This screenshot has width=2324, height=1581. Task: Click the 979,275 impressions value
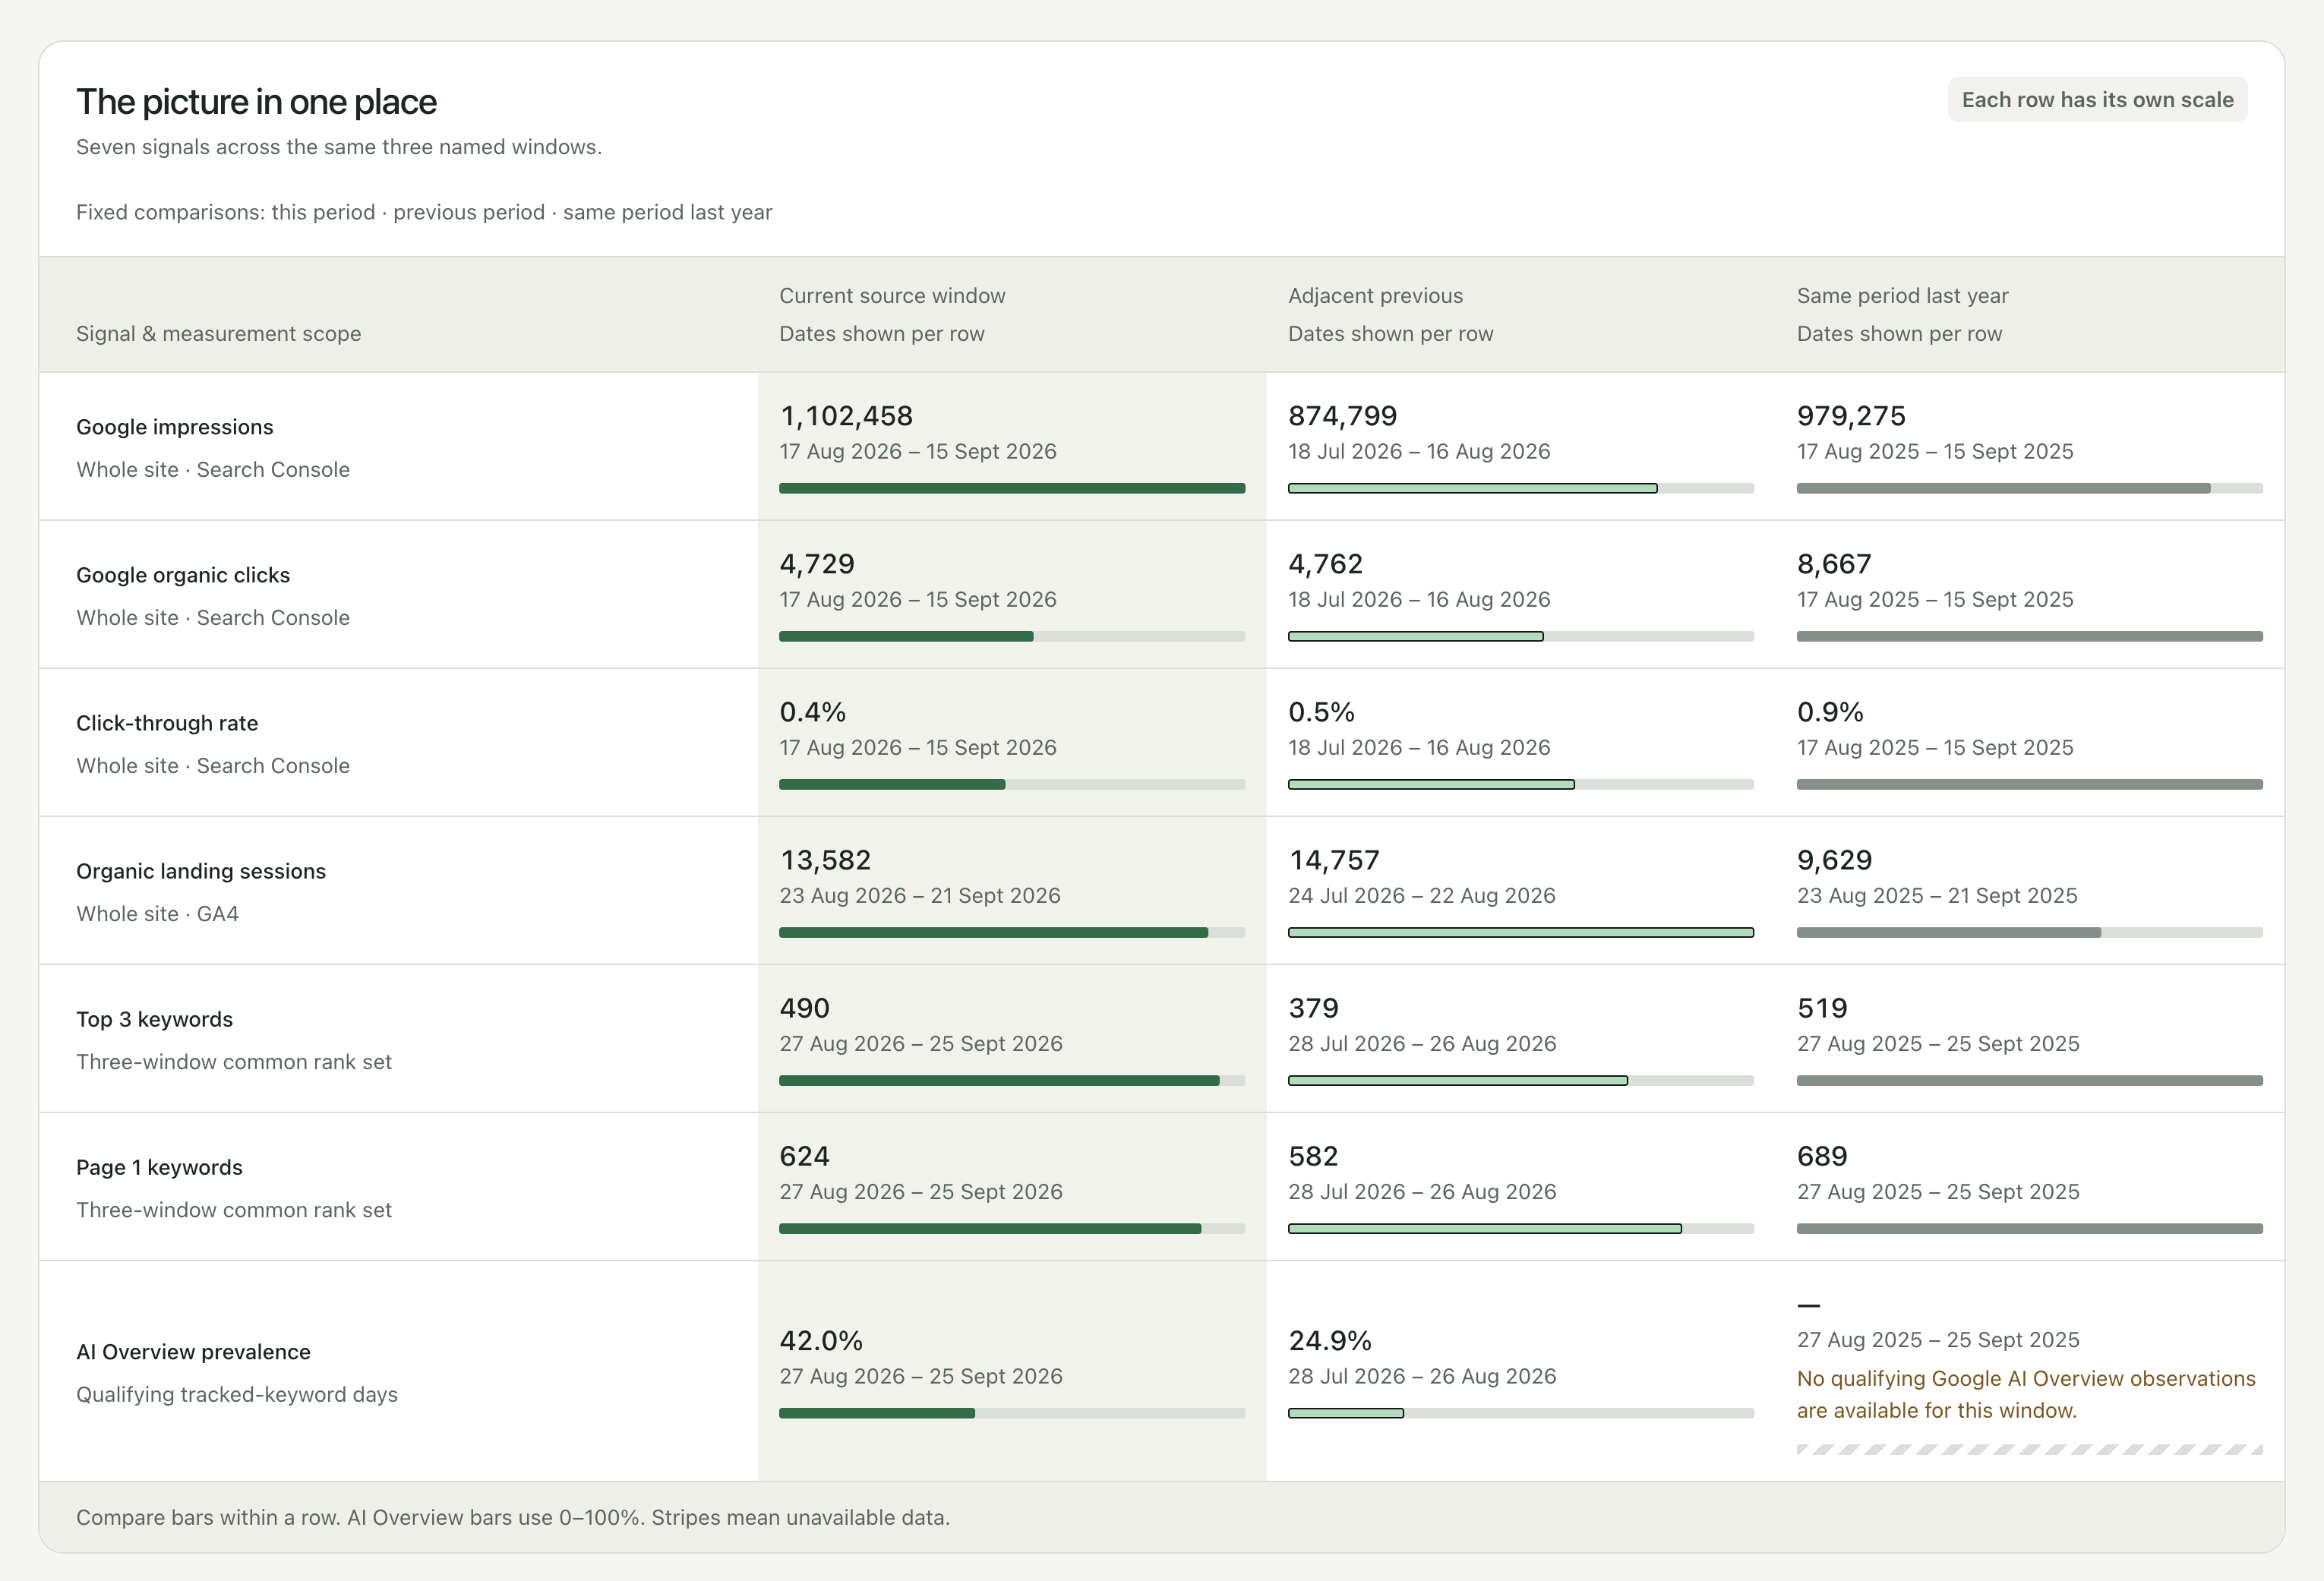point(1851,416)
